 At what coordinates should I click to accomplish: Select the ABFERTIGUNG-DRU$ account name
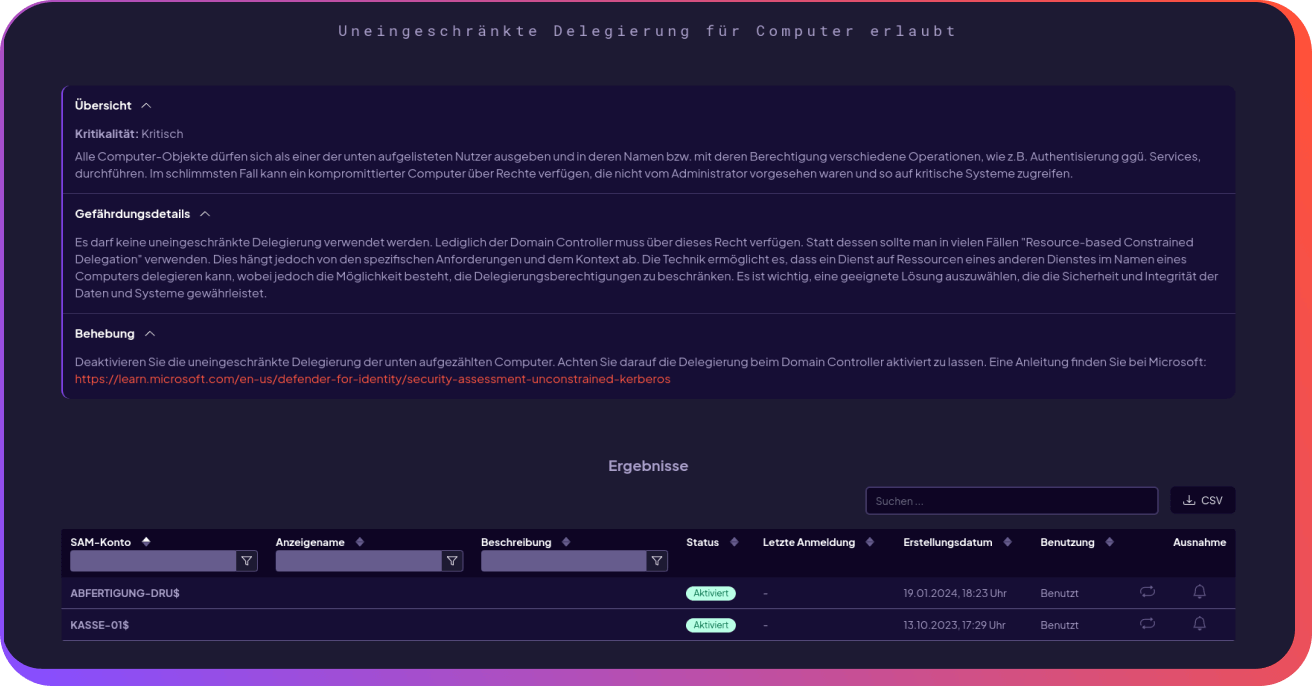[125, 593]
